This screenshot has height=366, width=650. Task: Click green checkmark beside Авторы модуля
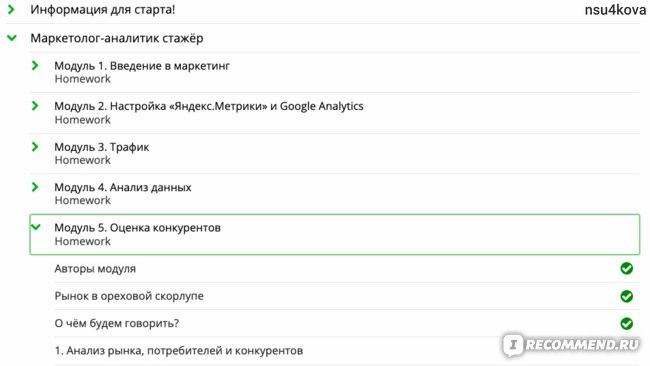626,269
